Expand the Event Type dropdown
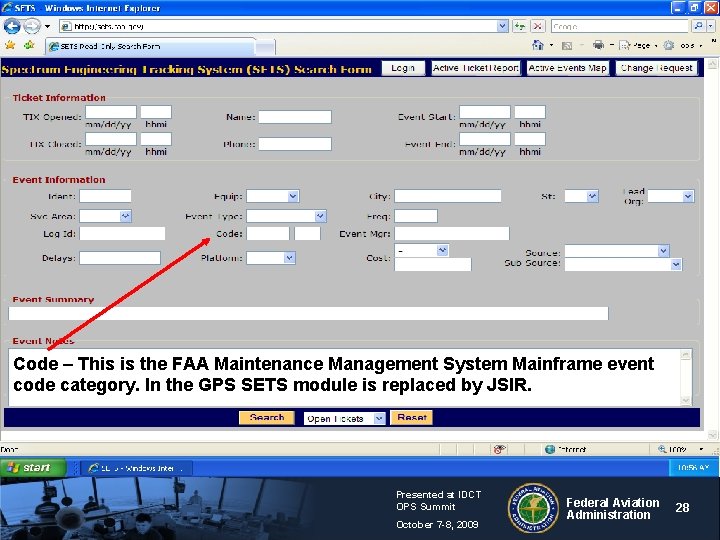The width and height of the screenshot is (720, 540). 321,216
